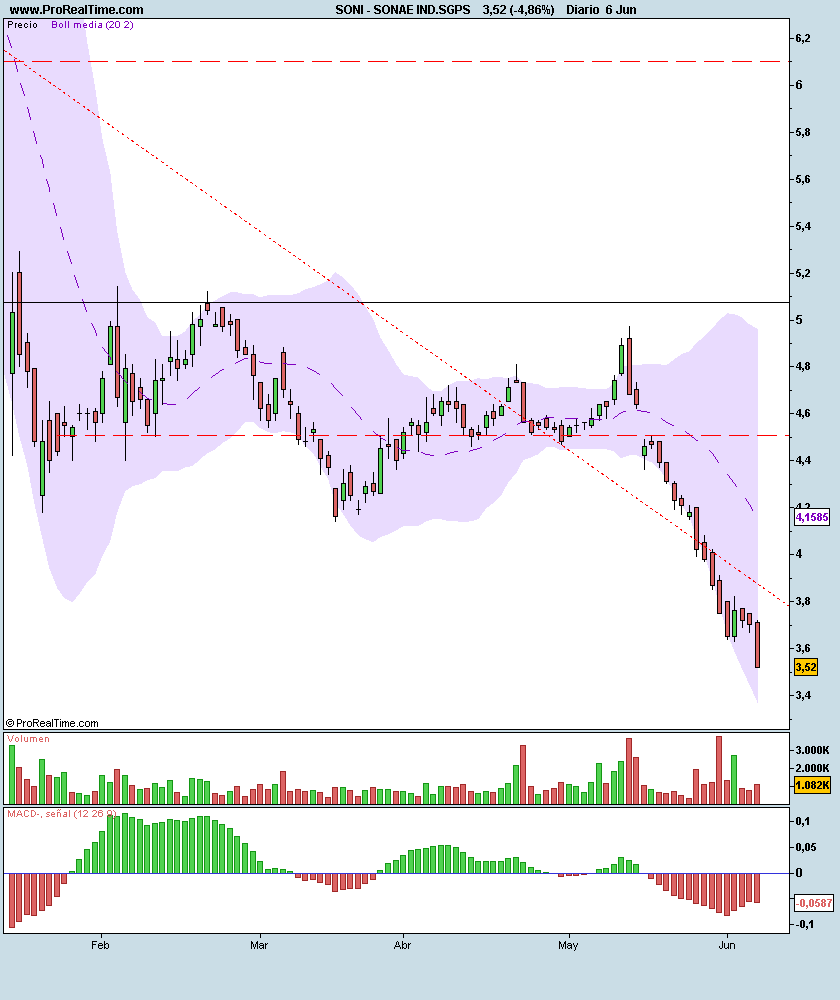The image size is (840, 1000).
Task: Click the 5,8 price axis label
Action: [802, 133]
